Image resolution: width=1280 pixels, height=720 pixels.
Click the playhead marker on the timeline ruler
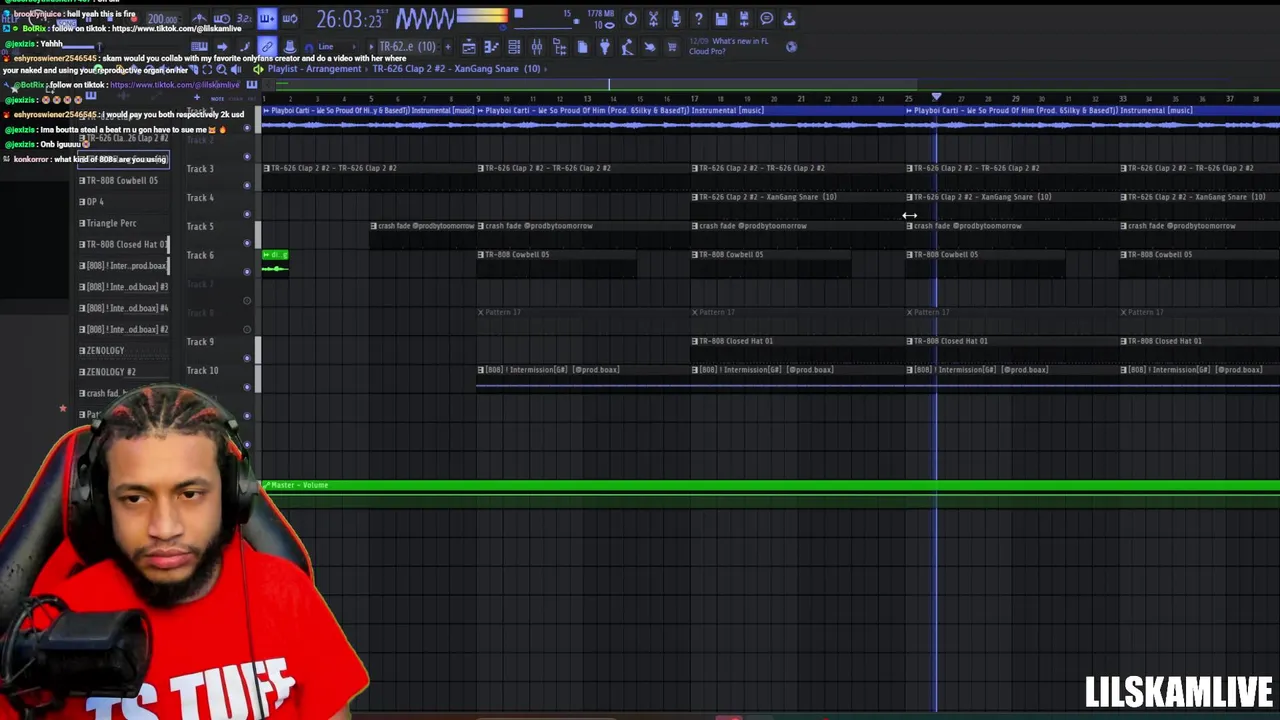[x=936, y=98]
